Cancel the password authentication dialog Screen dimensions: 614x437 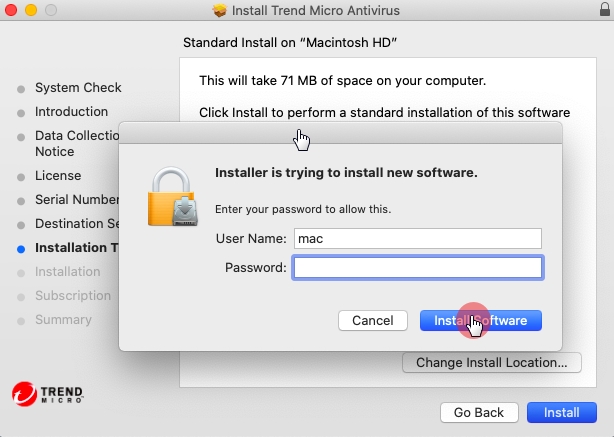coord(373,320)
